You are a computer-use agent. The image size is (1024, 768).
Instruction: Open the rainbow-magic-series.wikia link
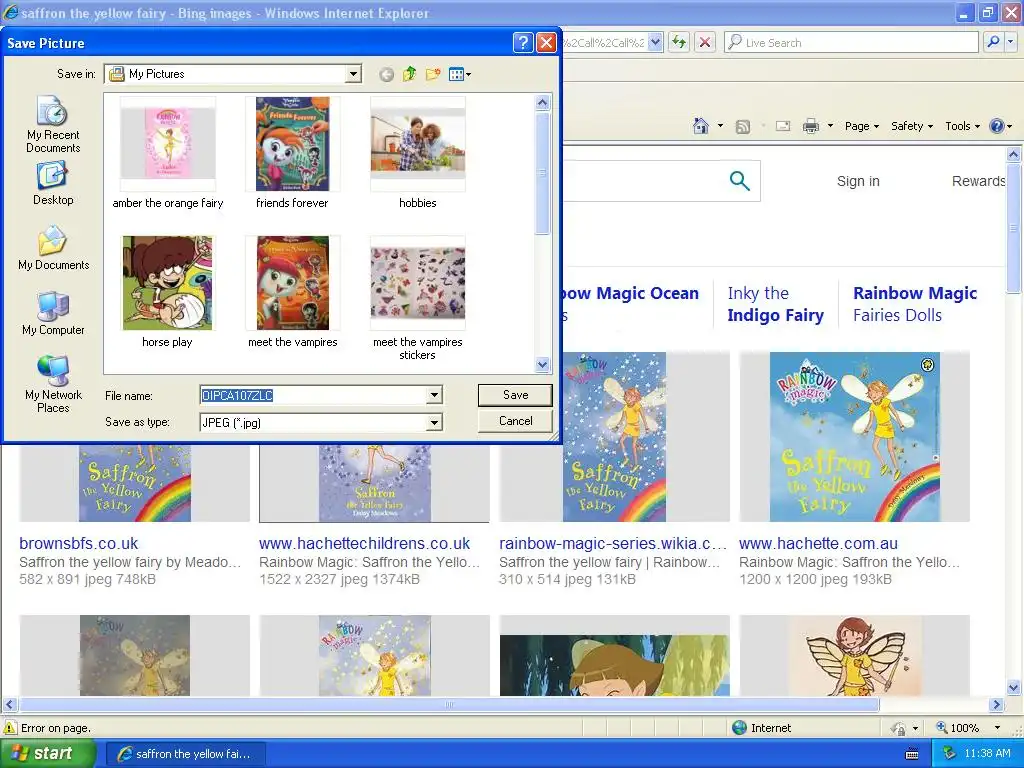613,543
